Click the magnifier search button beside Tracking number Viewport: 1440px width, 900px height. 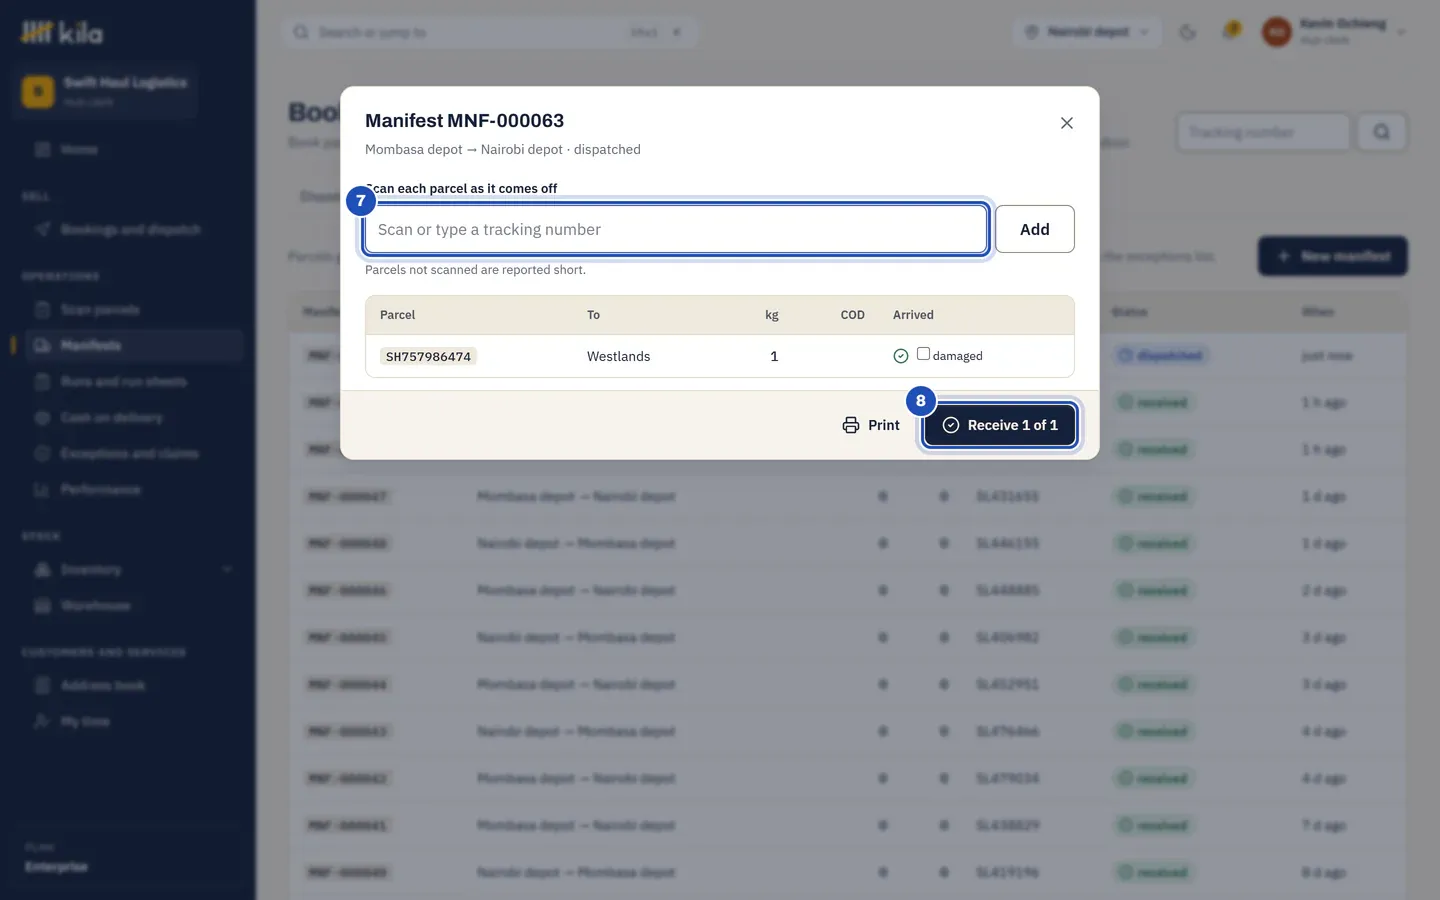pos(1381,132)
